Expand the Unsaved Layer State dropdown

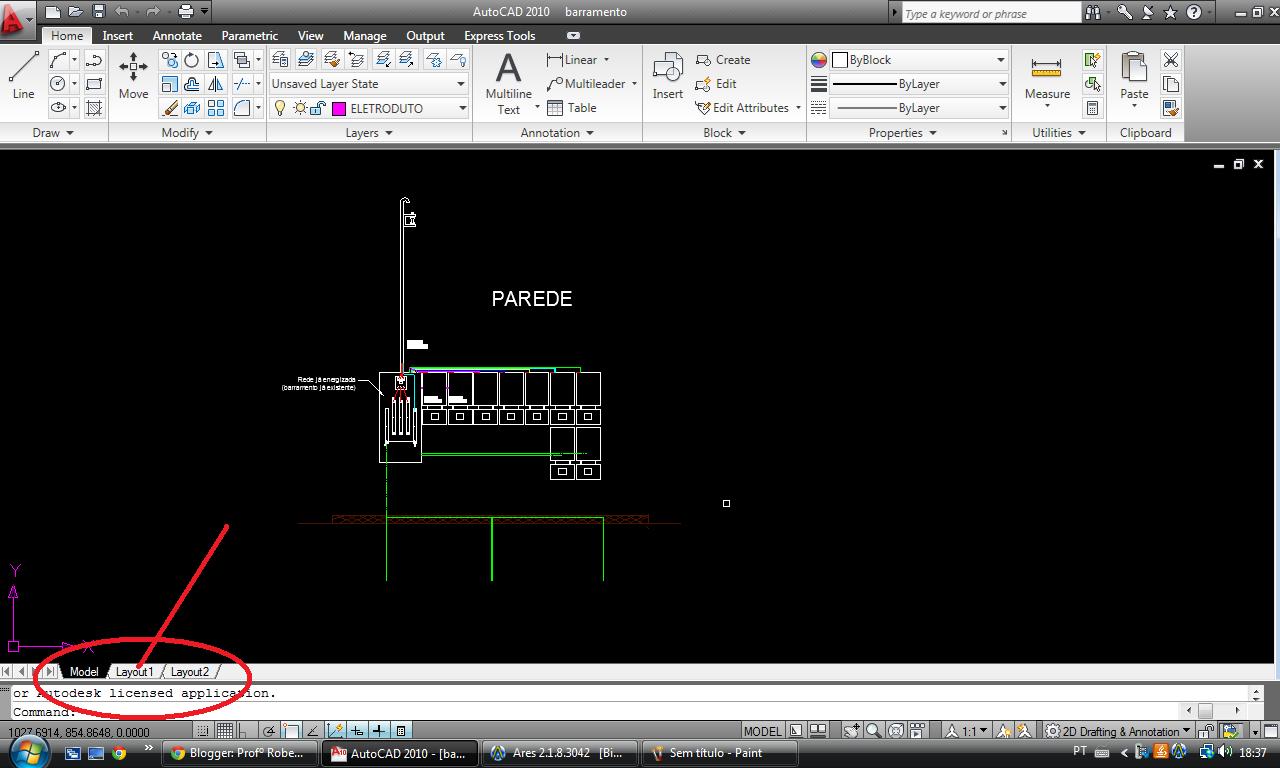(461, 84)
